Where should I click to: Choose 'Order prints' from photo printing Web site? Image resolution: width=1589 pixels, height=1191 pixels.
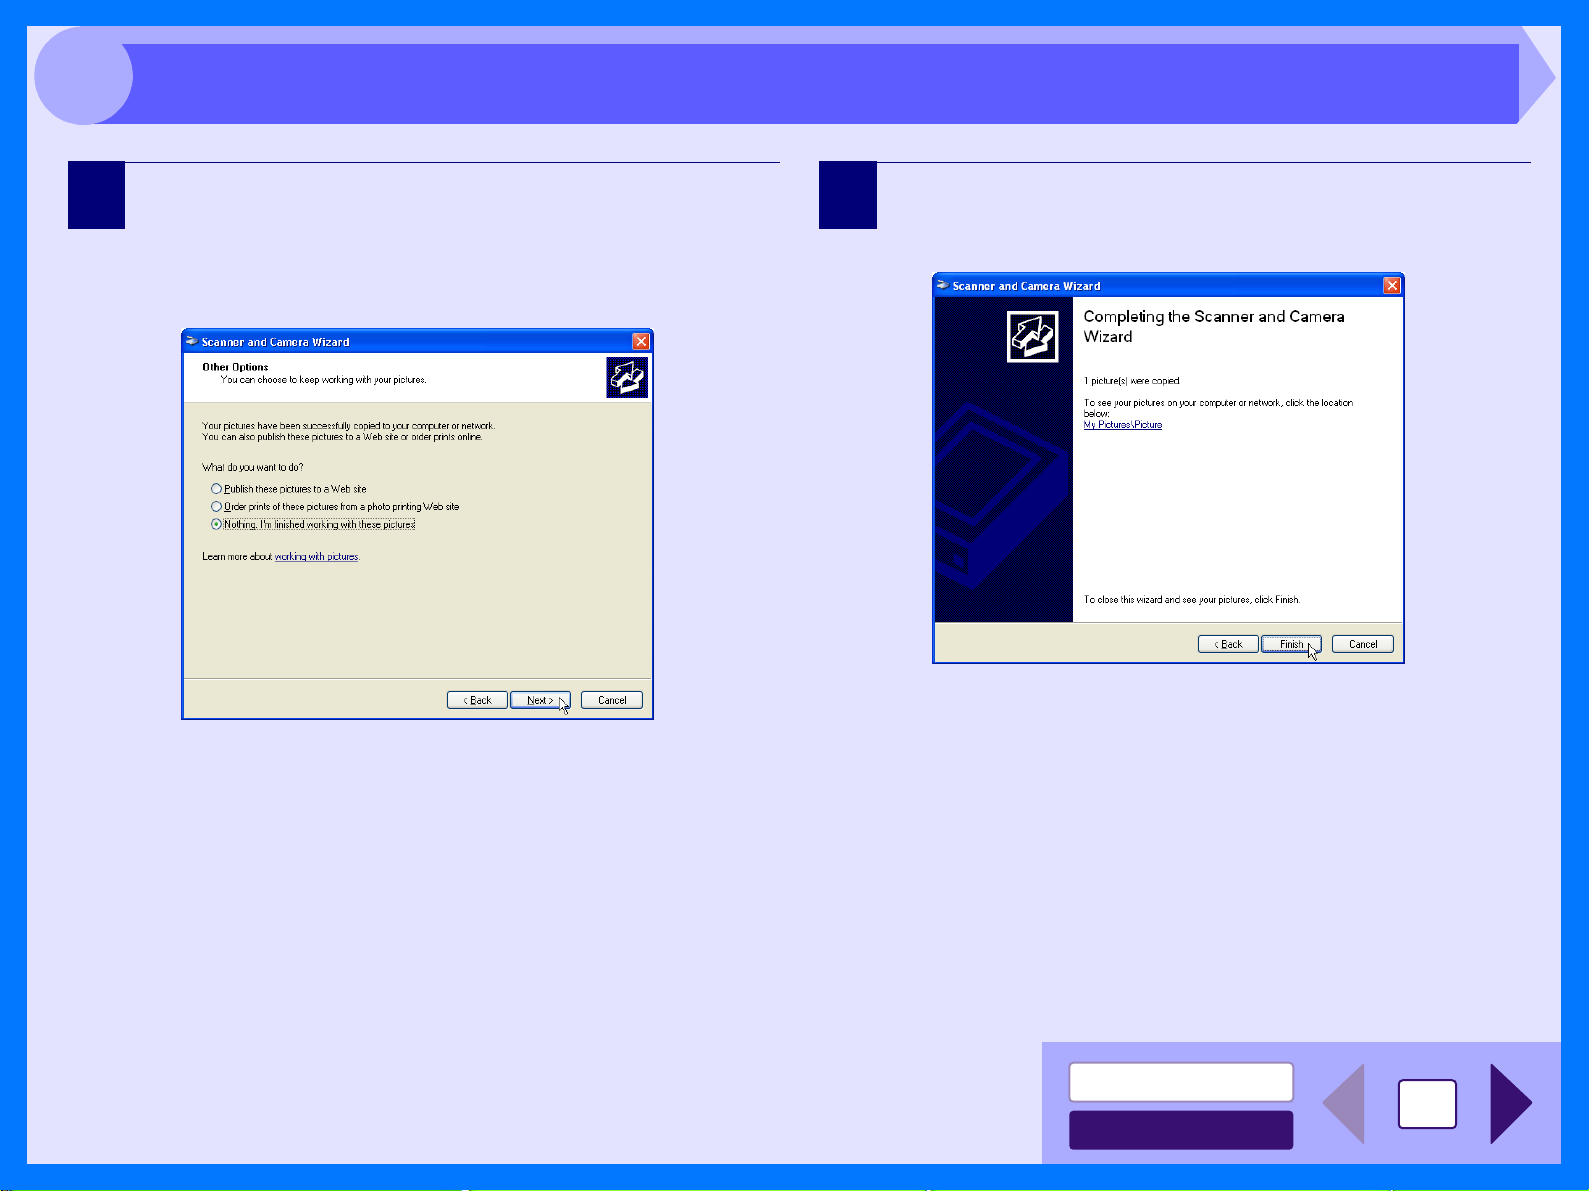pos(335,507)
